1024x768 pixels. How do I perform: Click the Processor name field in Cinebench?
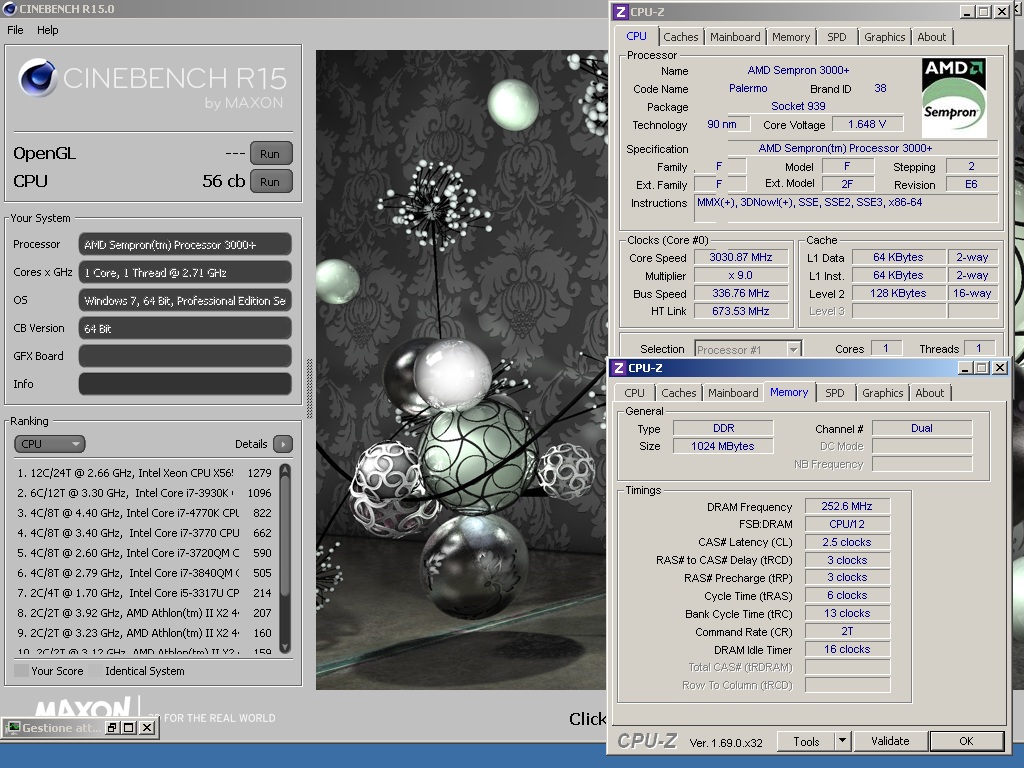185,245
